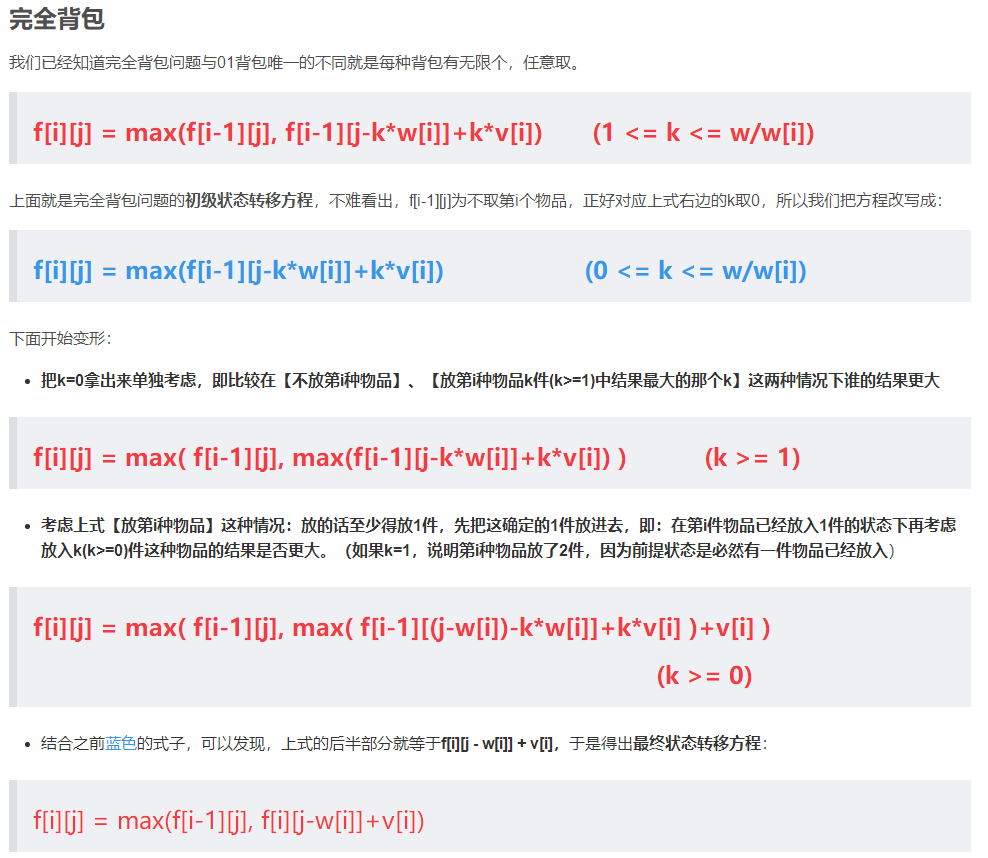The width and height of the screenshot is (988, 858).
Task: Click the text 下面开始变形:
Action: (x=60, y=338)
